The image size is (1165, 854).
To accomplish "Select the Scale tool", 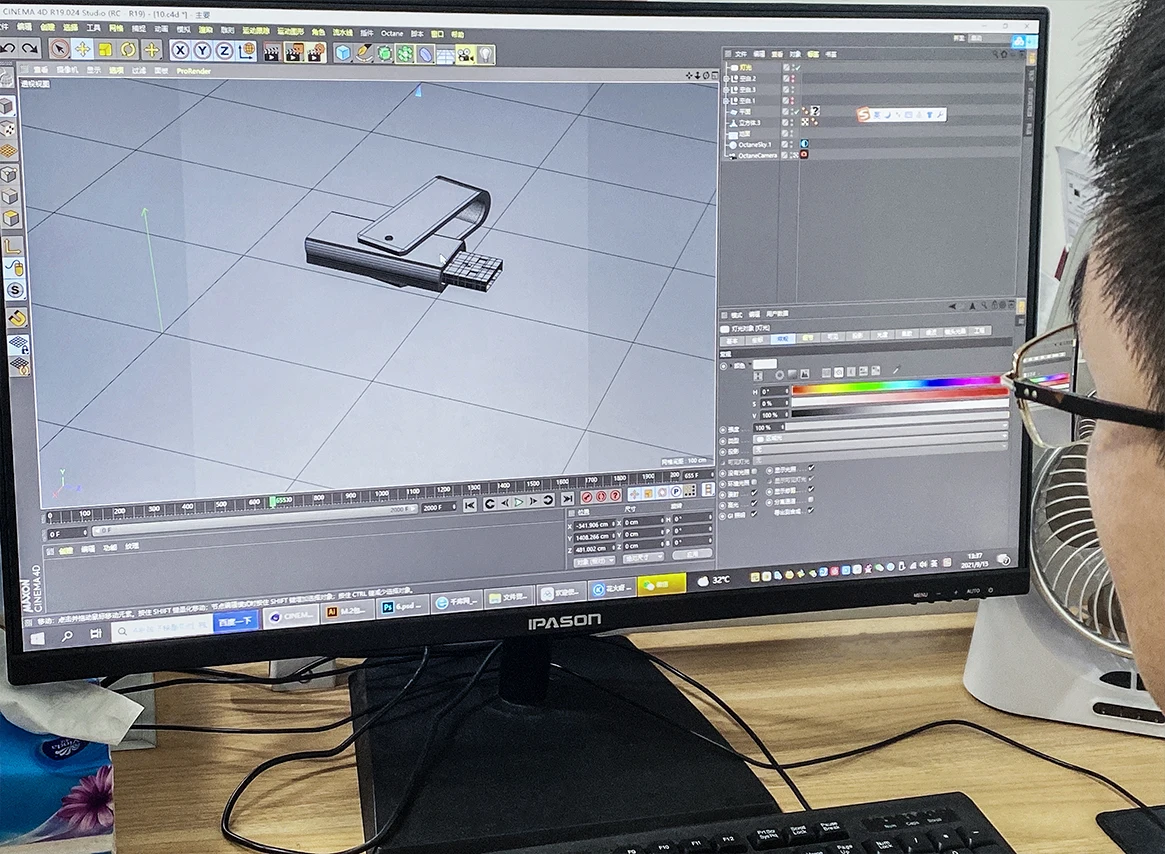I will (x=105, y=50).
